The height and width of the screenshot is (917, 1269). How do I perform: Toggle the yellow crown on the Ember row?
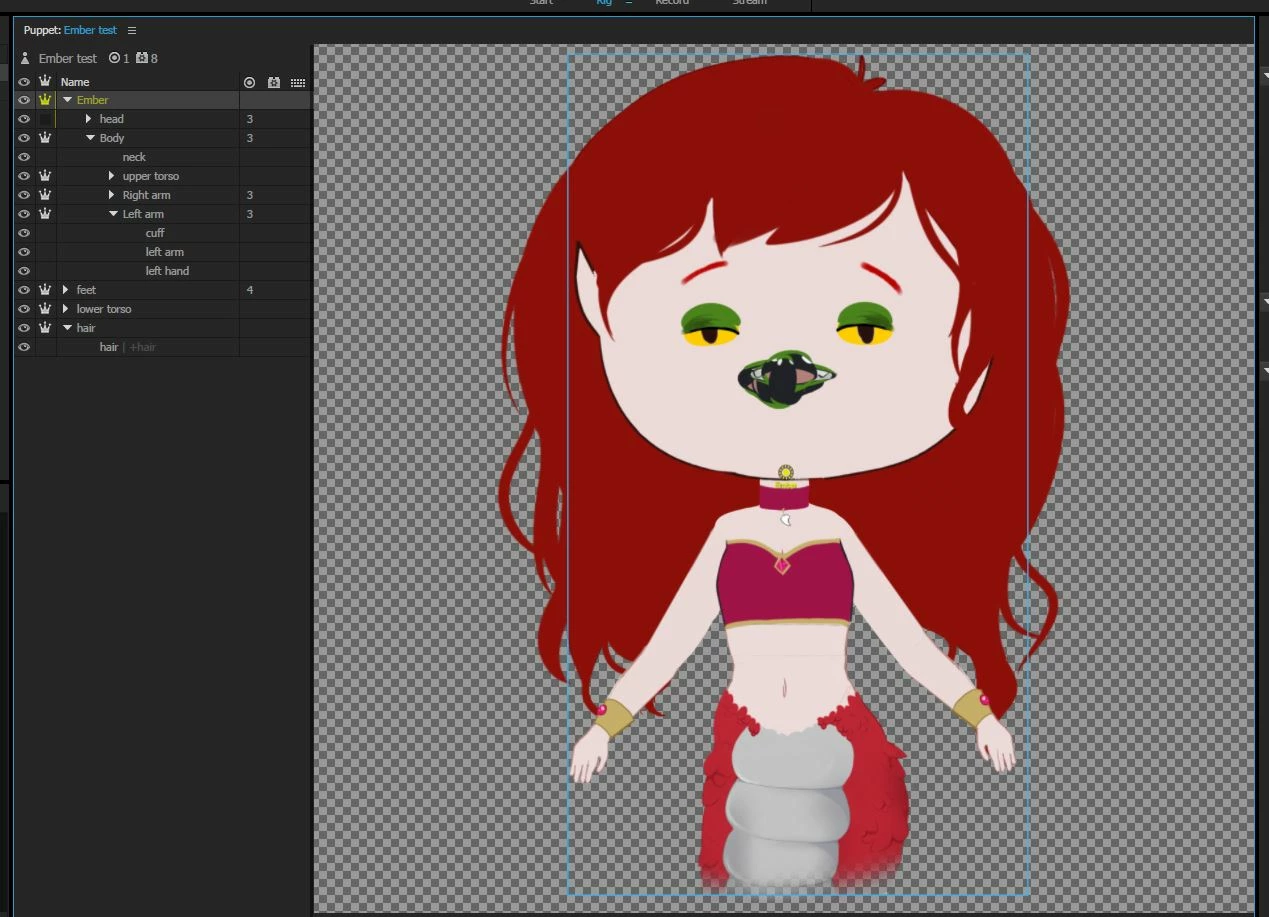(x=45, y=100)
